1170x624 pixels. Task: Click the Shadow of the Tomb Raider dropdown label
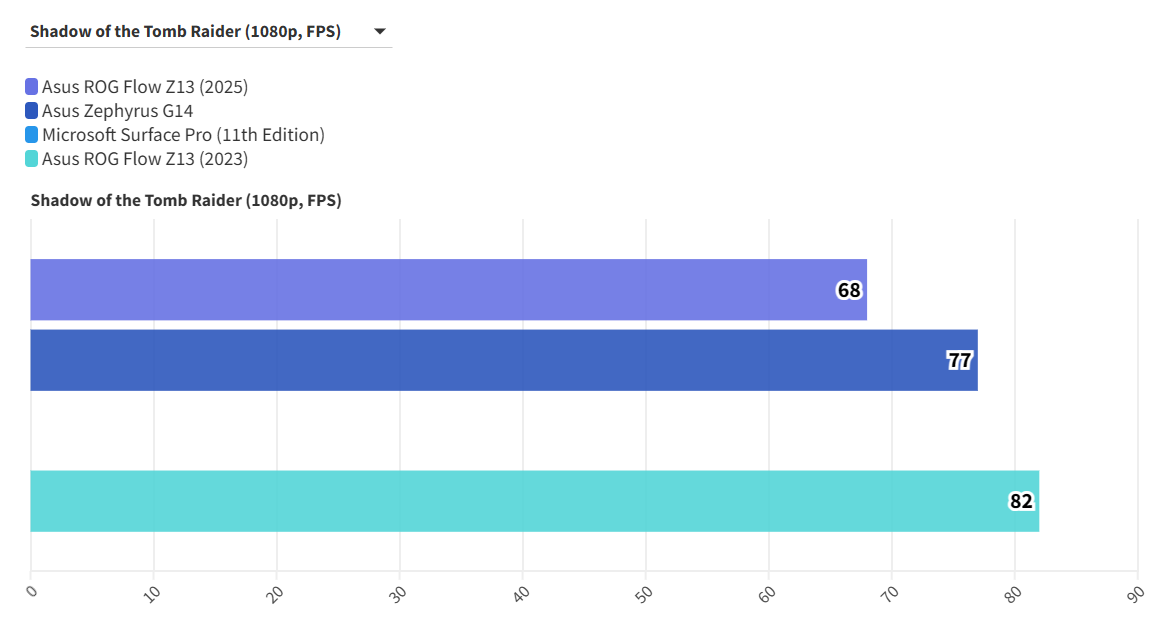(185, 32)
